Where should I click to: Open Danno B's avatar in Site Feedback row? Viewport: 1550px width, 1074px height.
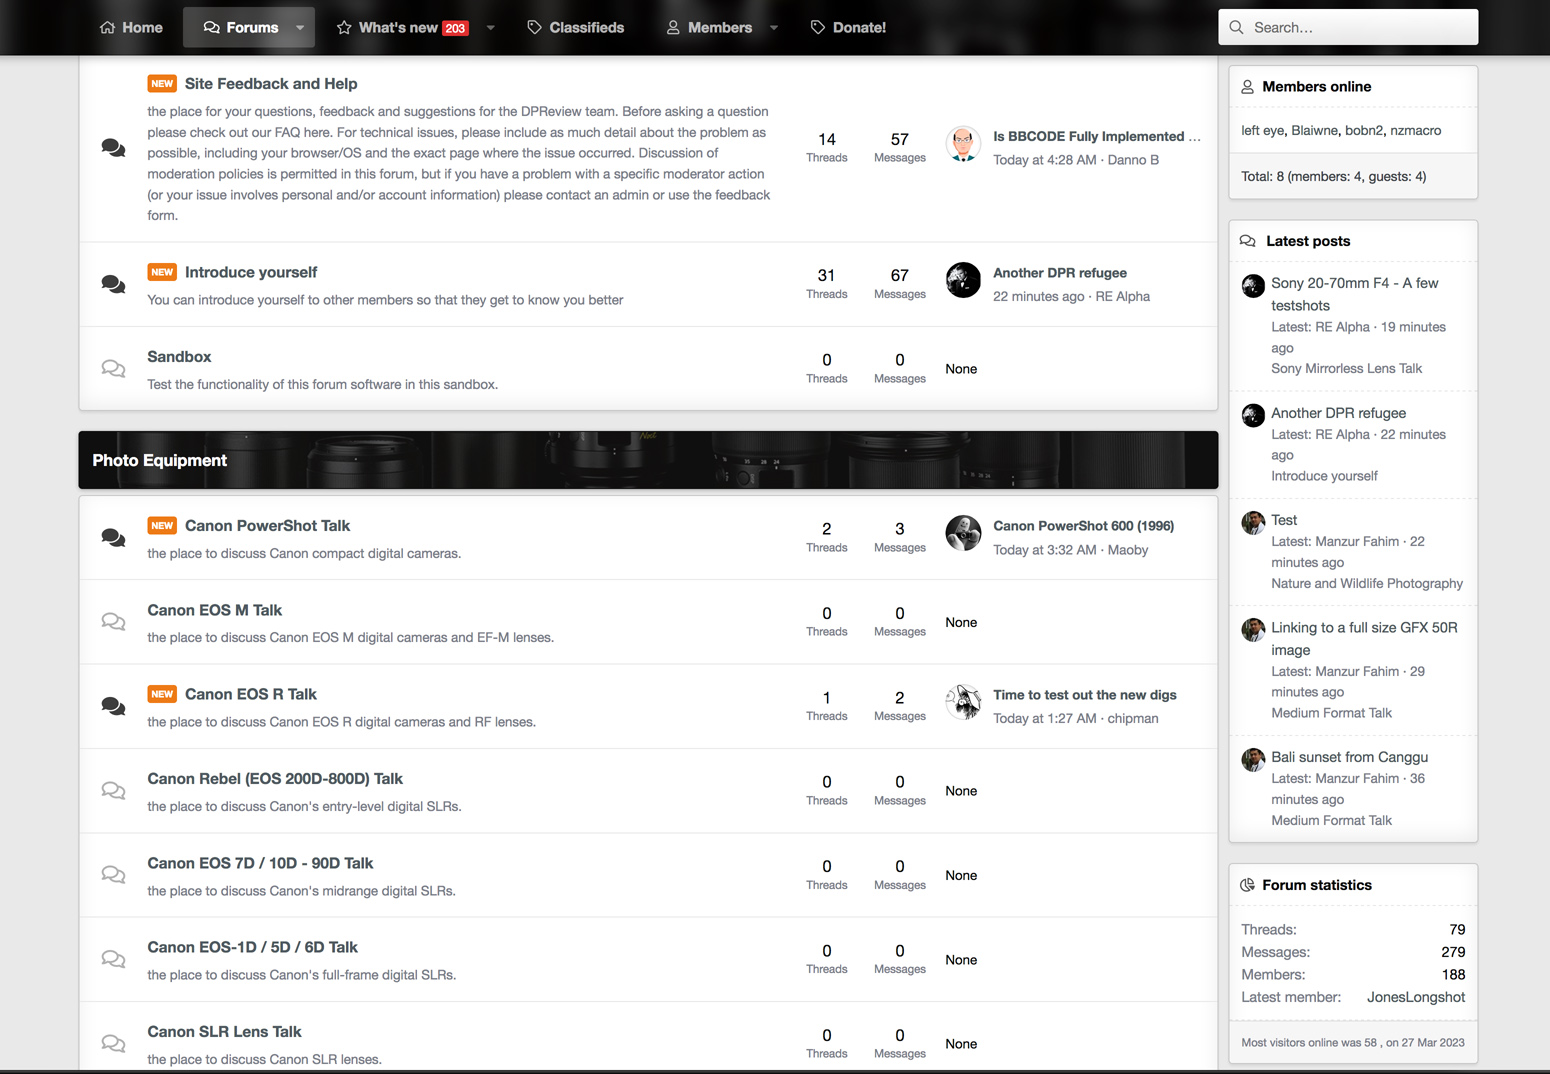(963, 144)
